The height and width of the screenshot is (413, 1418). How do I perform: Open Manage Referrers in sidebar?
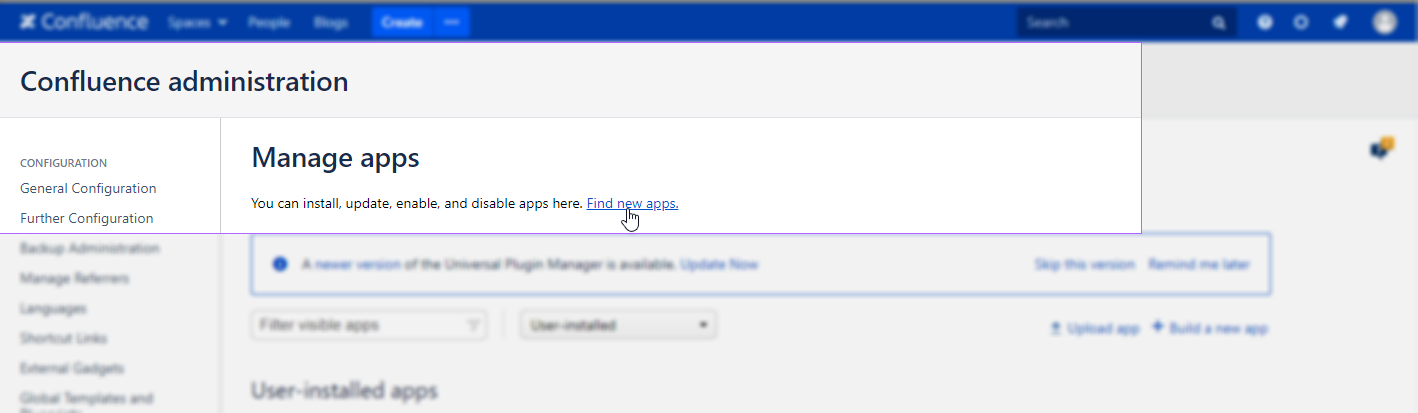click(x=74, y=278)
